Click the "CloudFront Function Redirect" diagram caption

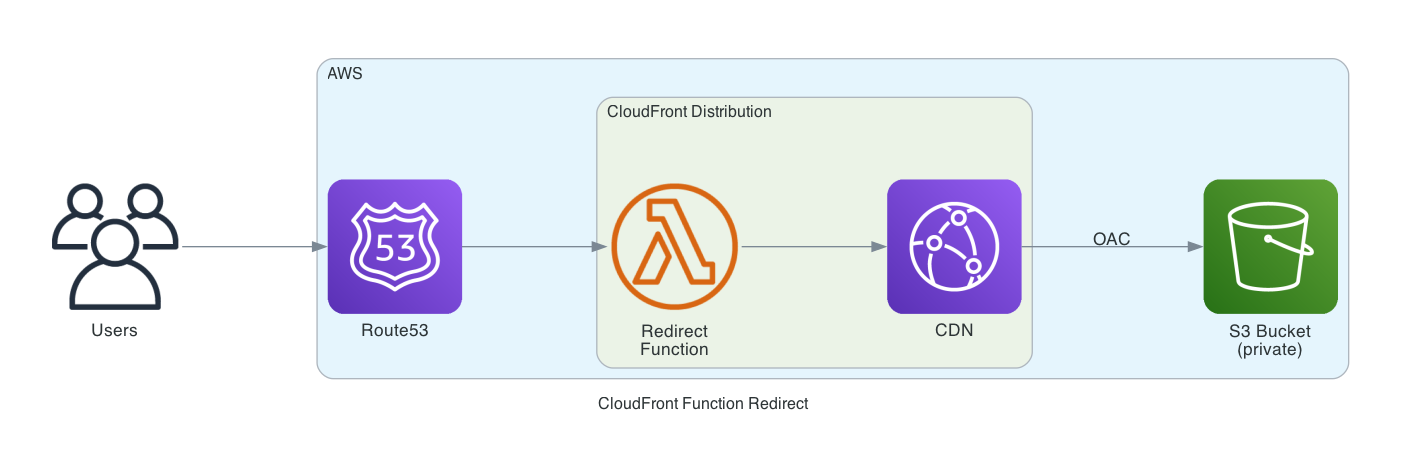tap(703, 404)
